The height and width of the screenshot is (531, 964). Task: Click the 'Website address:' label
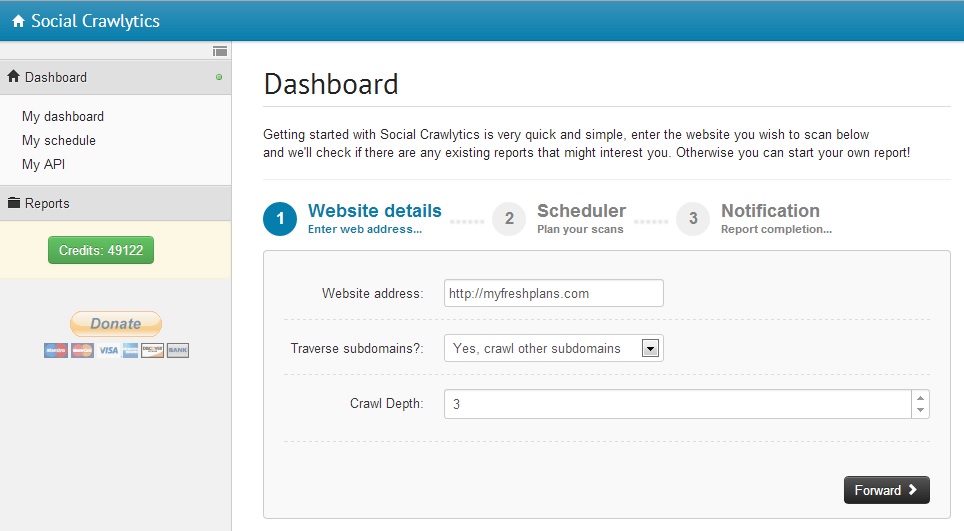click(373, 294)
